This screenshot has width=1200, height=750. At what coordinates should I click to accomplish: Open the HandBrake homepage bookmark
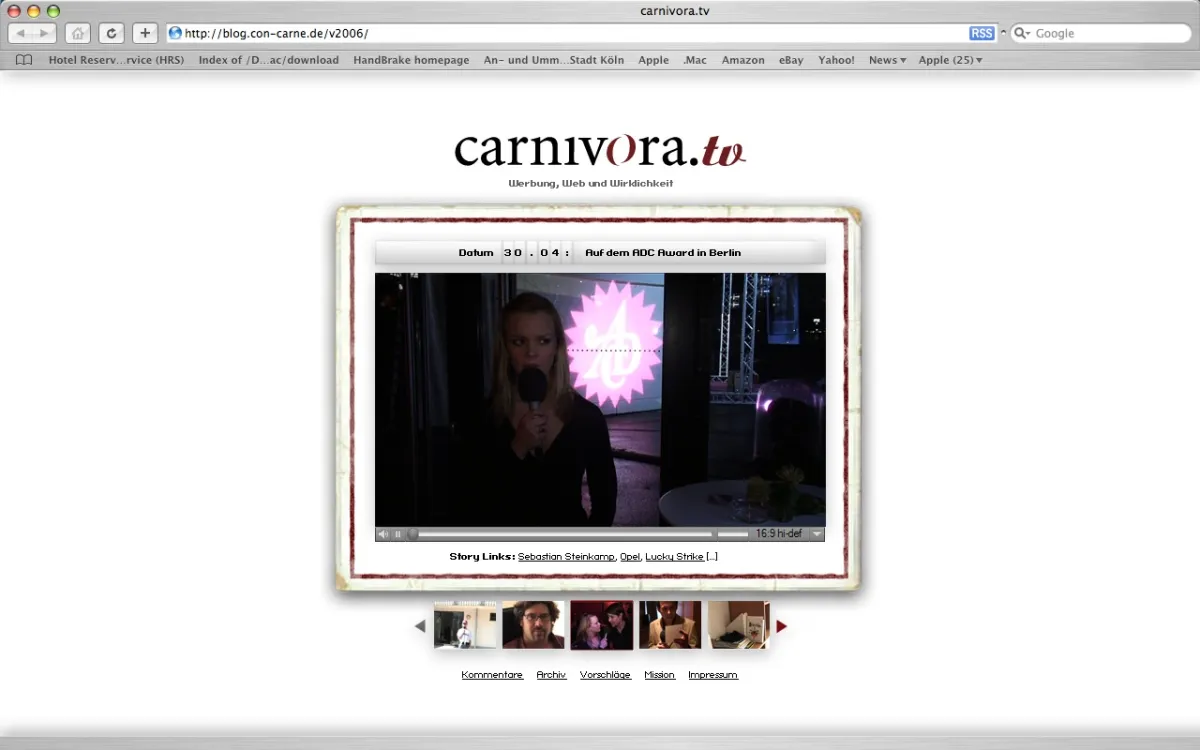tap(411, 59)
